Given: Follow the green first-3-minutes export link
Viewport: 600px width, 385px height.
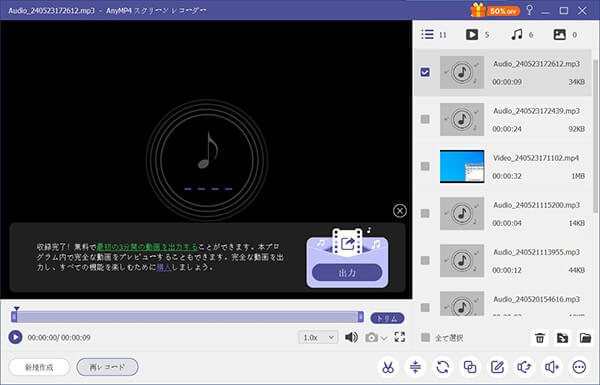Looking at the screenshot, I should [147, 246].
